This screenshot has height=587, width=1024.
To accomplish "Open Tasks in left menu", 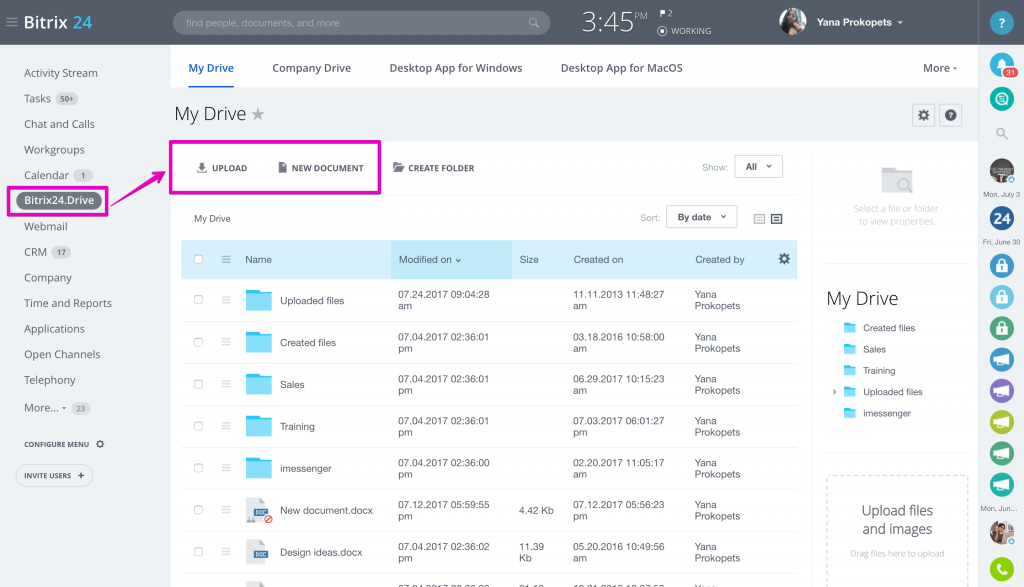I will click(x=37, y=99).
